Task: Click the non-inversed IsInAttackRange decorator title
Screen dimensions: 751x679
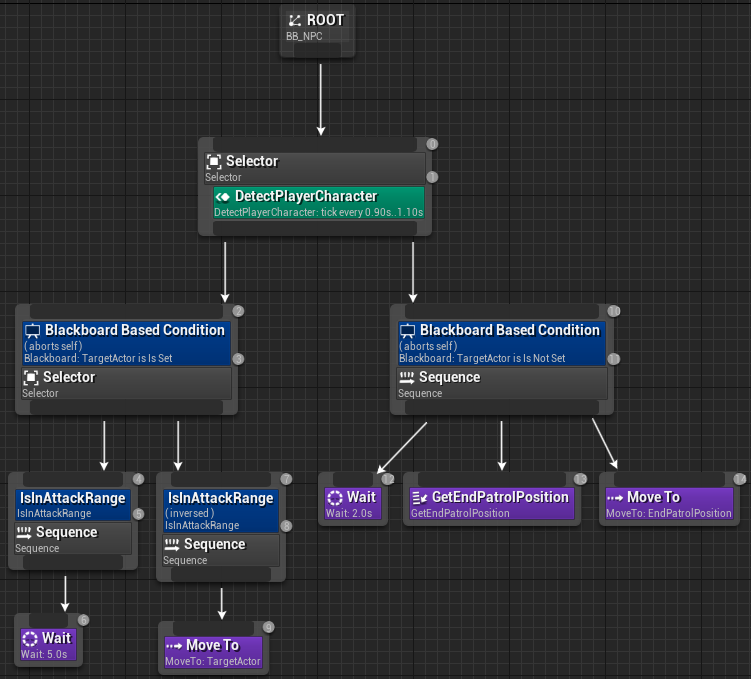Action: [x=72, y=498]
